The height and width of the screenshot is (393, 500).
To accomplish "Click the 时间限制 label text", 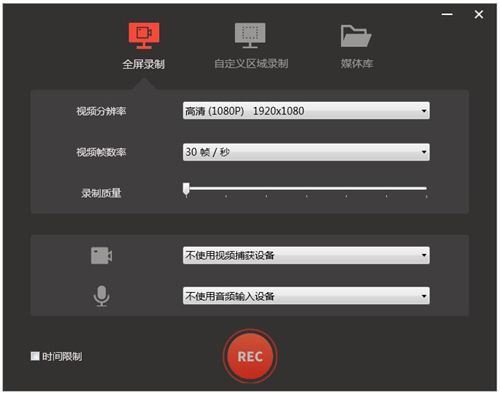I will (x=62, y=357).
